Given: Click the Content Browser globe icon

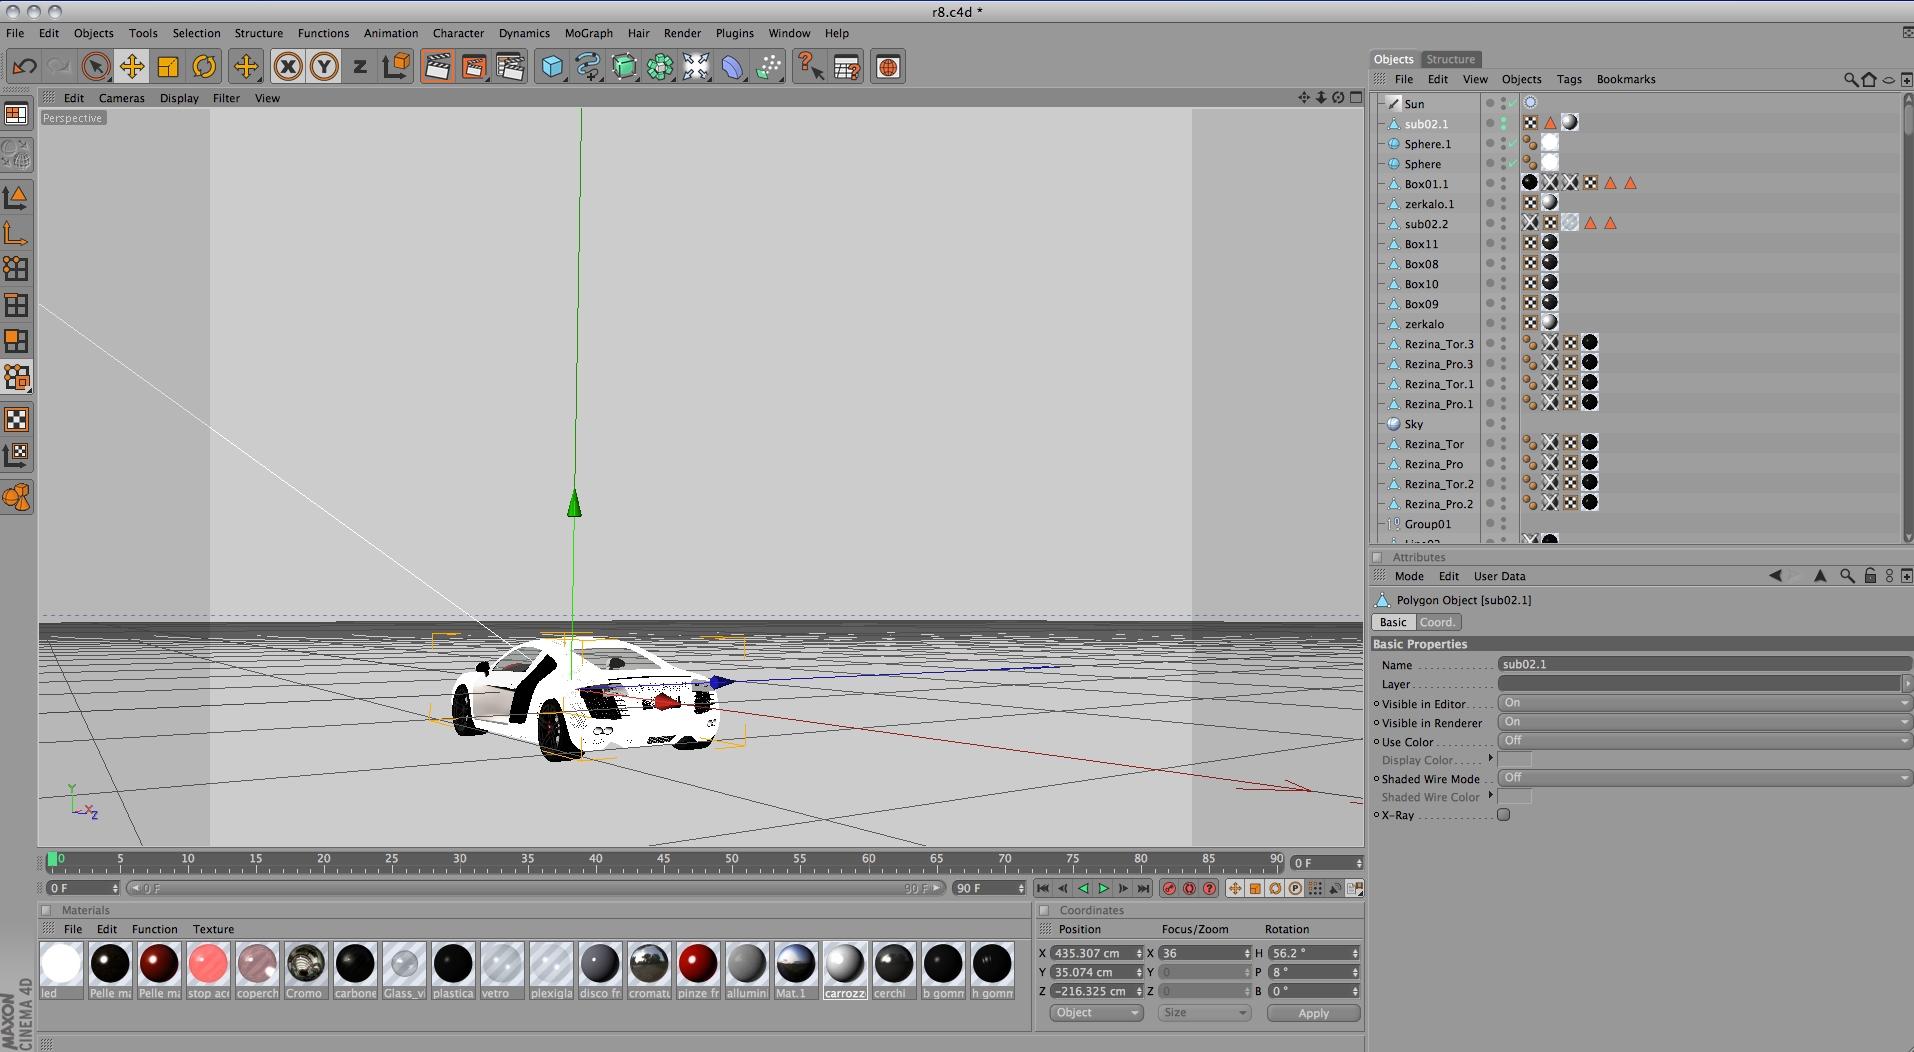Looking at the screenshot, I should 887,67.
